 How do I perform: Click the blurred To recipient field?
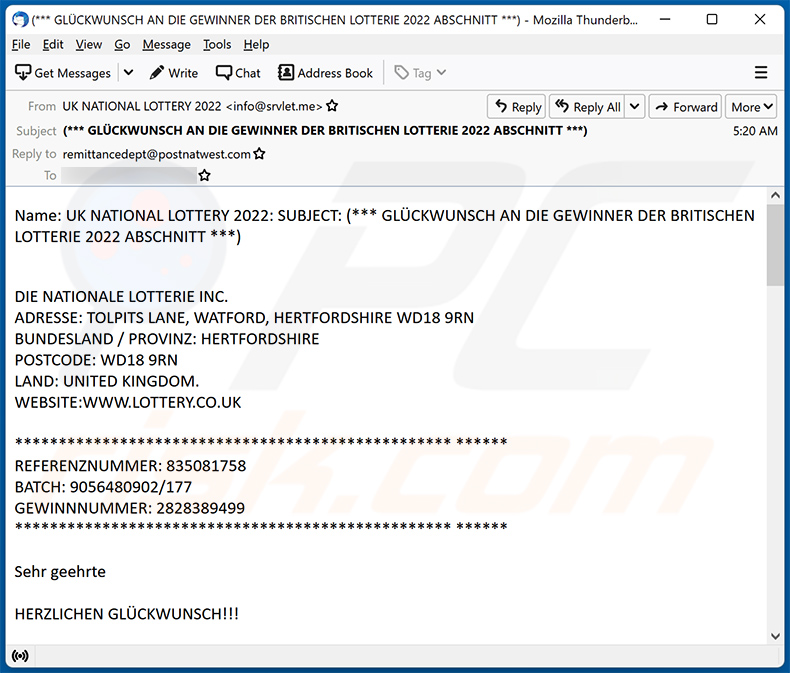point(129,175)
